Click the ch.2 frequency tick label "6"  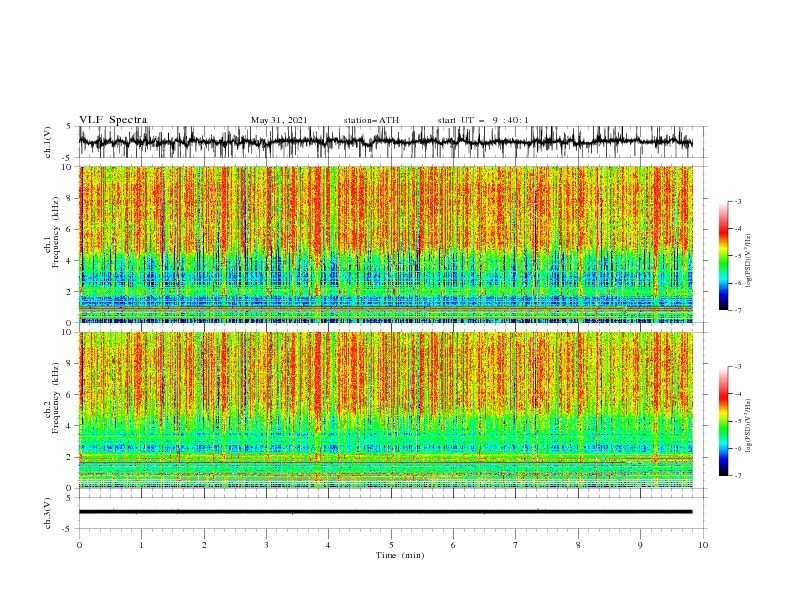click(69, 395)
